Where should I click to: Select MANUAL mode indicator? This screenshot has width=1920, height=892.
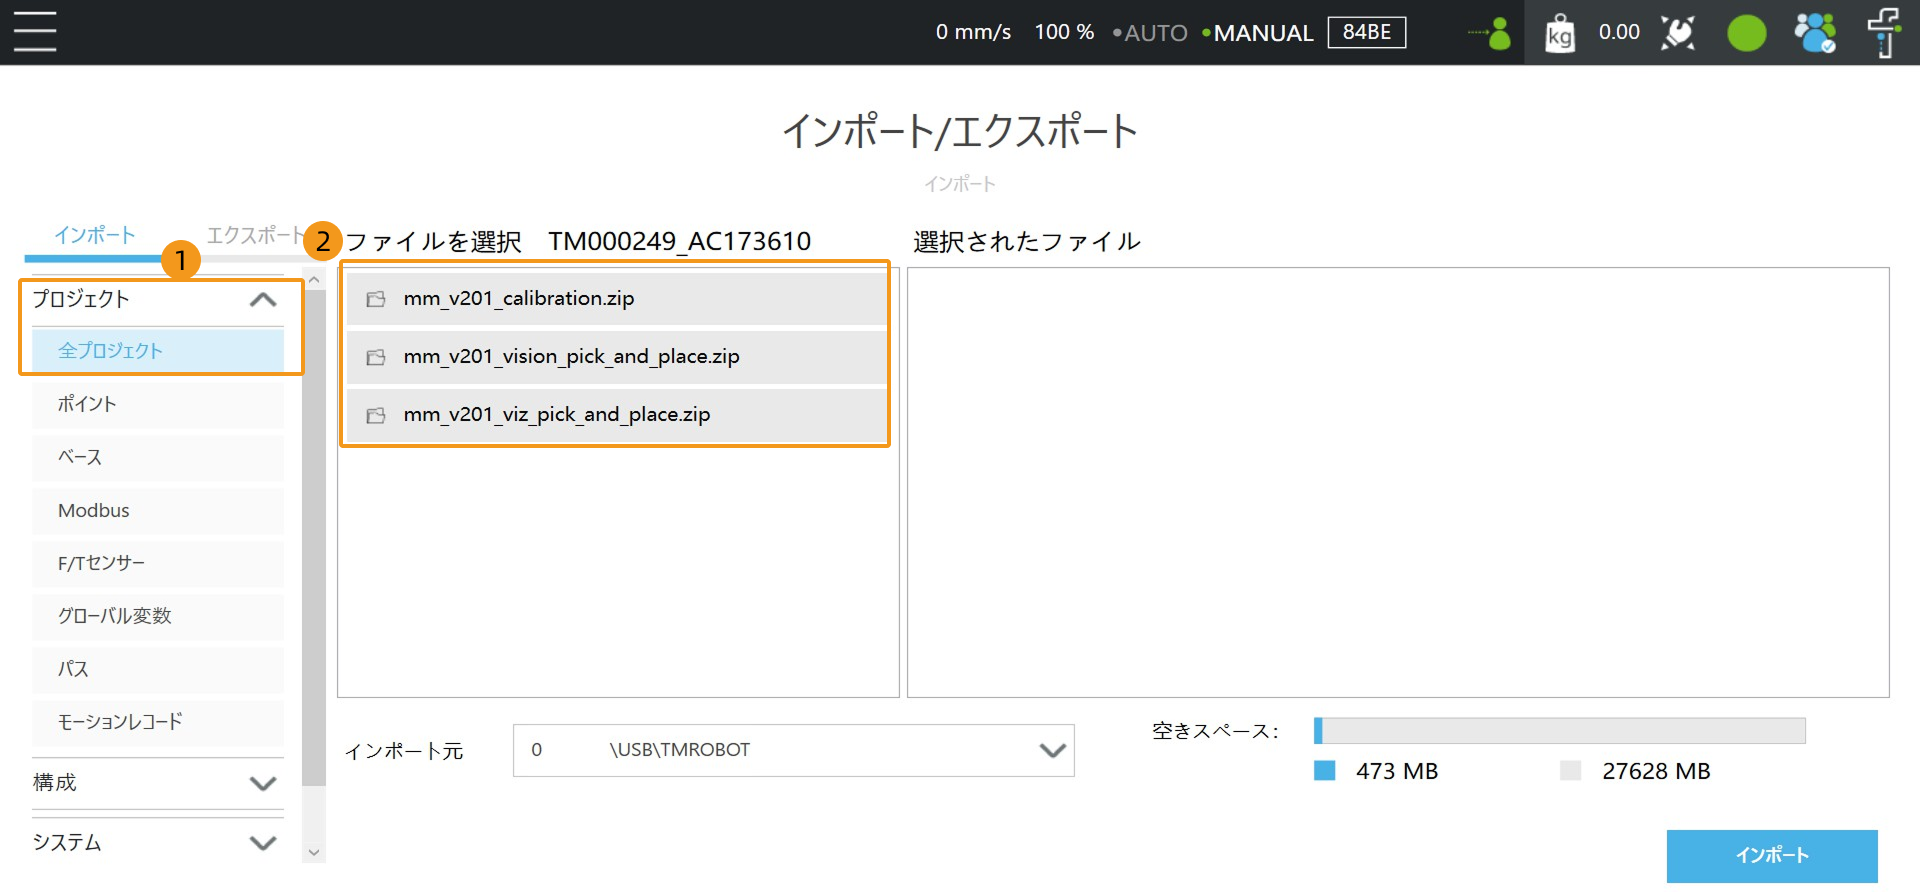[1262, 33]
